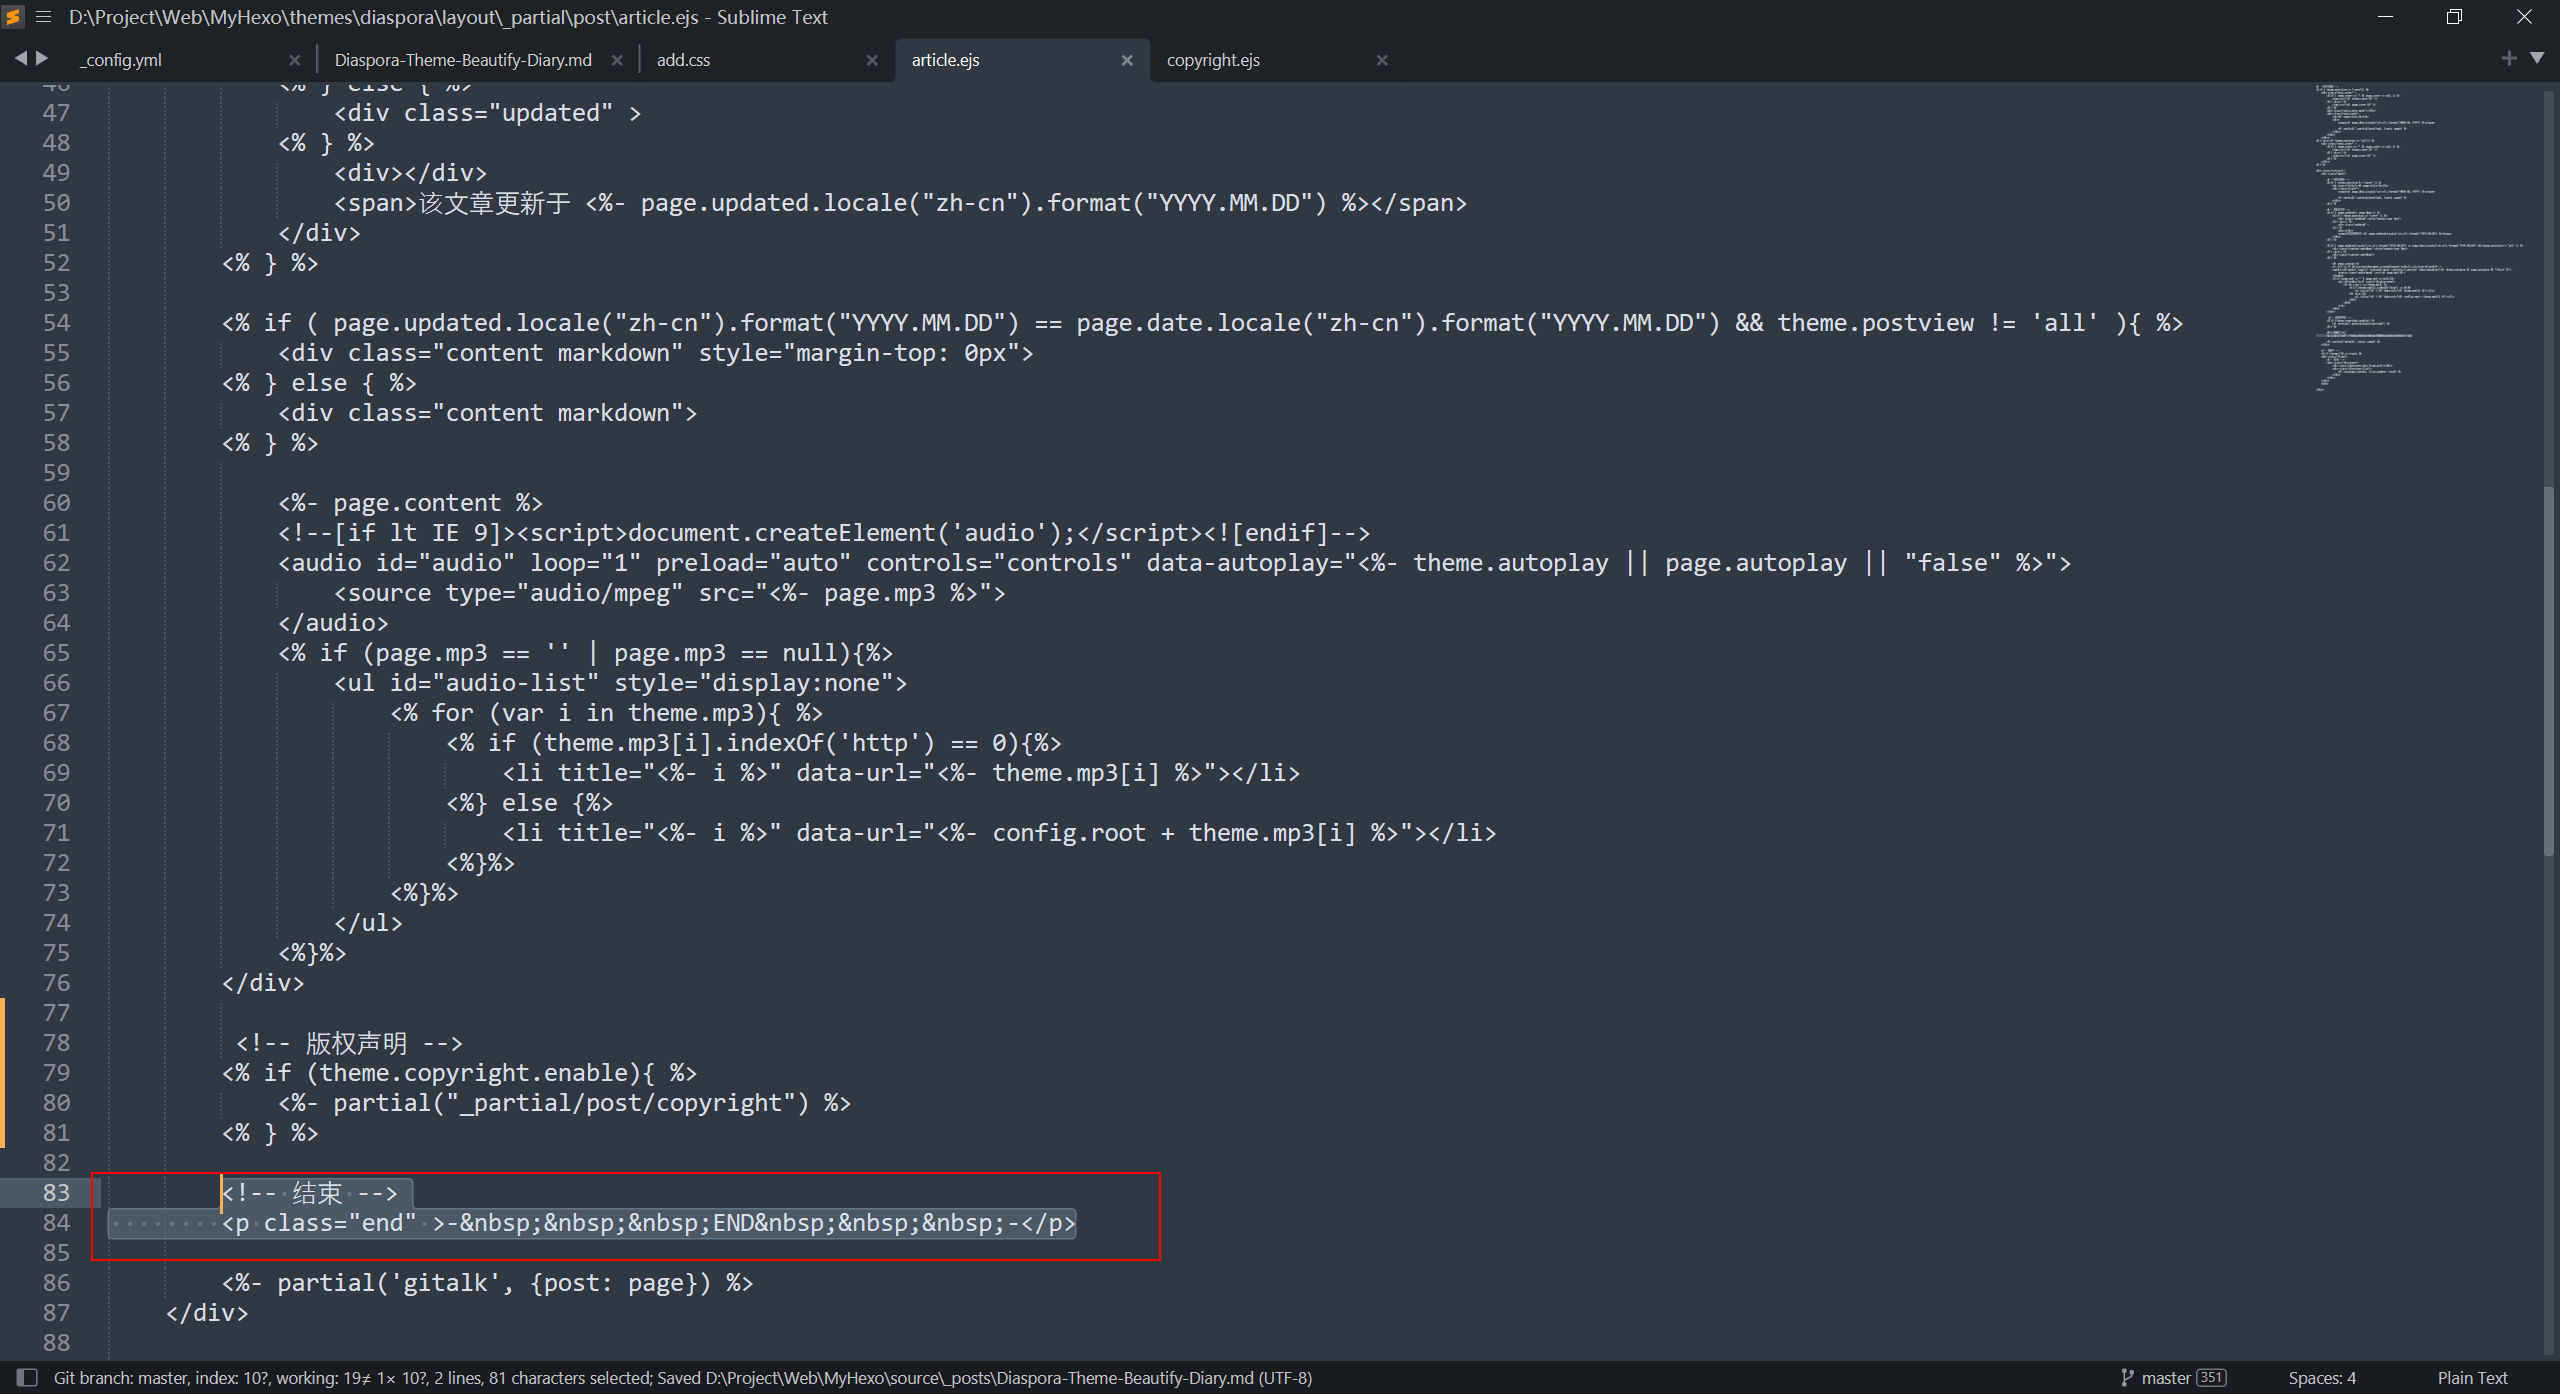Viewport: 2560px width, 1394px height.
Task: Go to next tab with right arrow
Action: click(42, 59)
